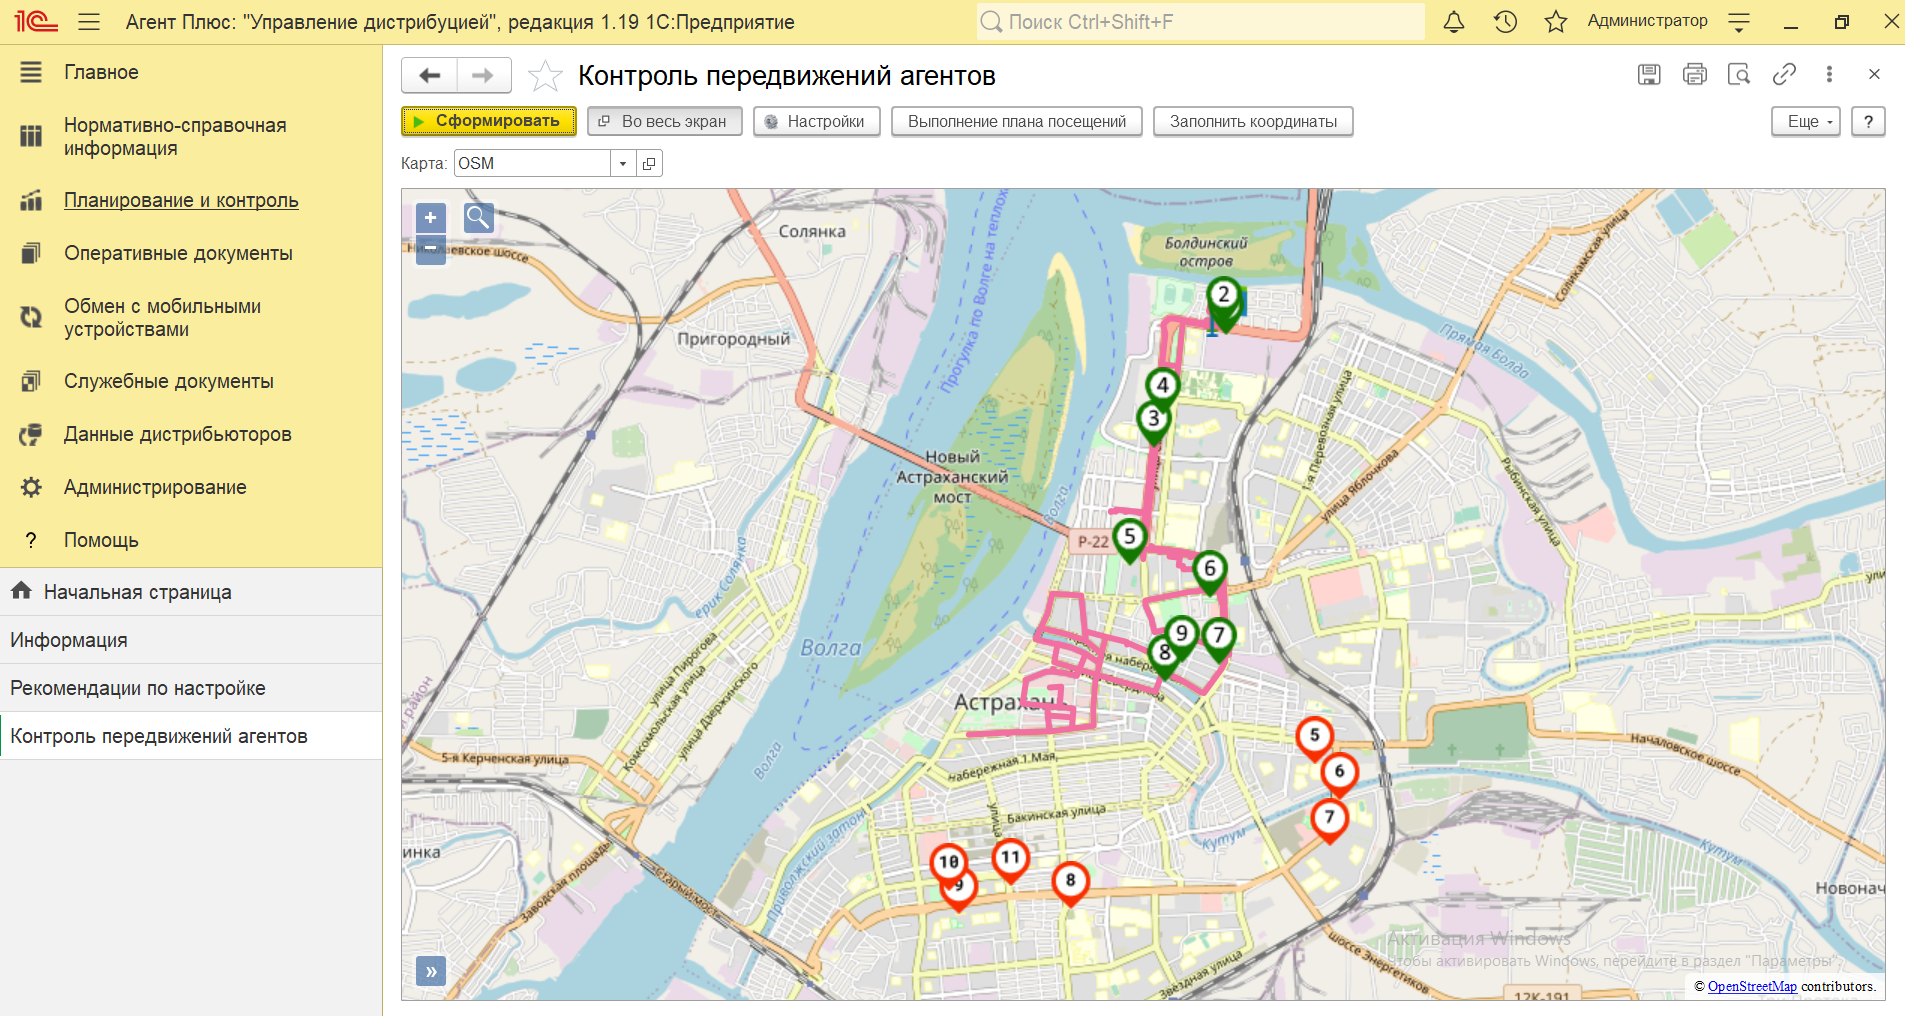Close the Контроль передвижений агентов form
1905x1016 pixels.
click(x=1874, y=74)
